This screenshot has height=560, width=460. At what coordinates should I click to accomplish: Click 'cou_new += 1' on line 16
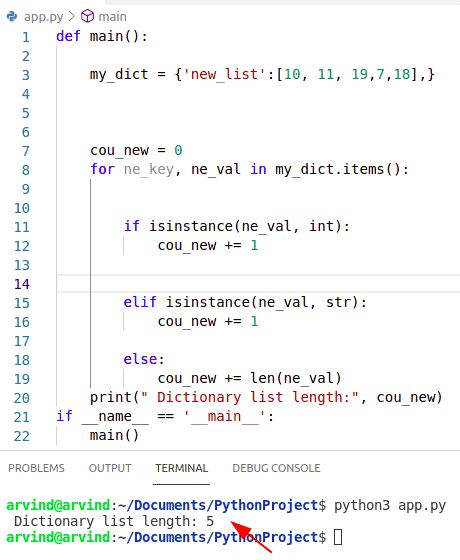point(208,321)
